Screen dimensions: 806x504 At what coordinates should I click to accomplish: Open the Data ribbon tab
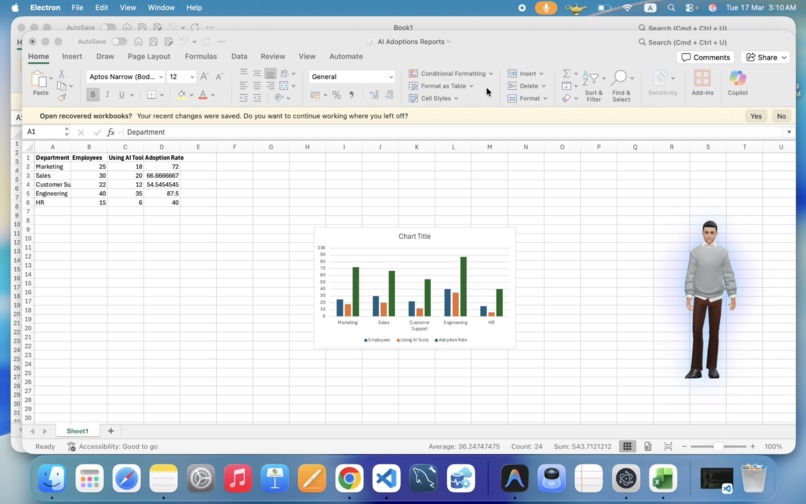[239, 57]
